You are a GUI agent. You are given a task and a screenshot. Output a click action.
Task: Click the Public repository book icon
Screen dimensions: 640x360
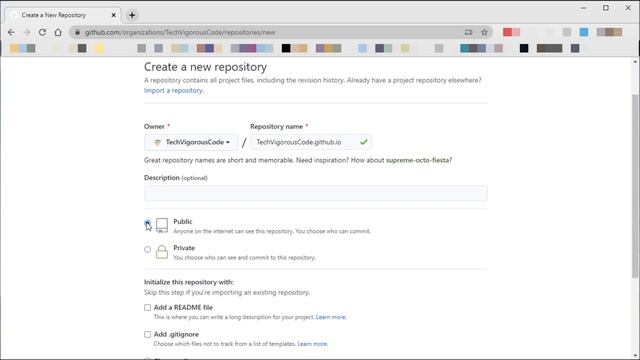pyautogui.click(x=162, y=225)
